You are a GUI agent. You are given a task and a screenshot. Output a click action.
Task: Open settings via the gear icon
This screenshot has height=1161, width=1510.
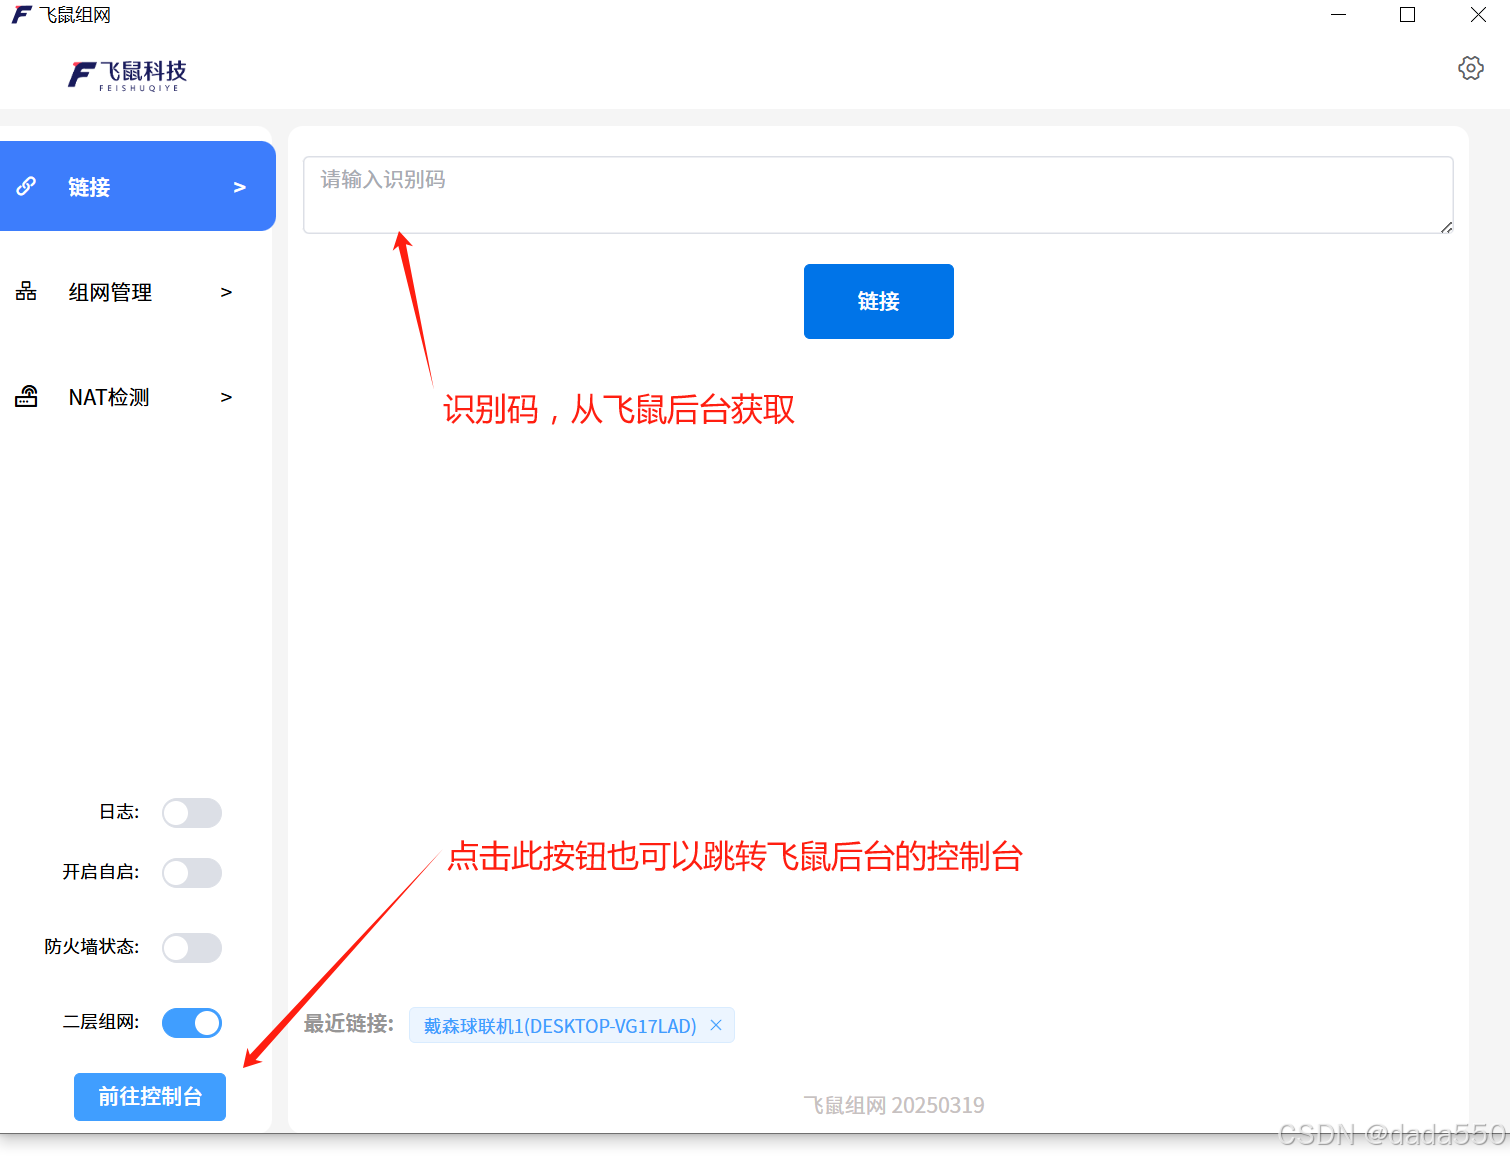tap(1470, 68)
